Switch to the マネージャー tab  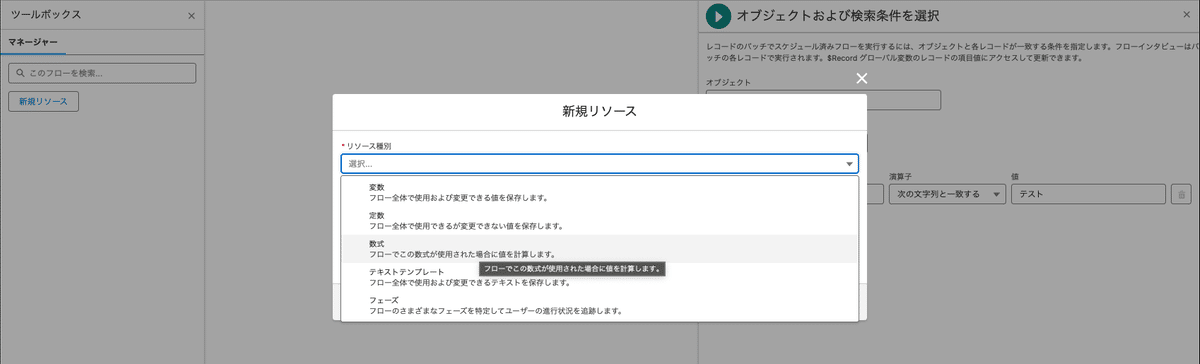[32, 43]
